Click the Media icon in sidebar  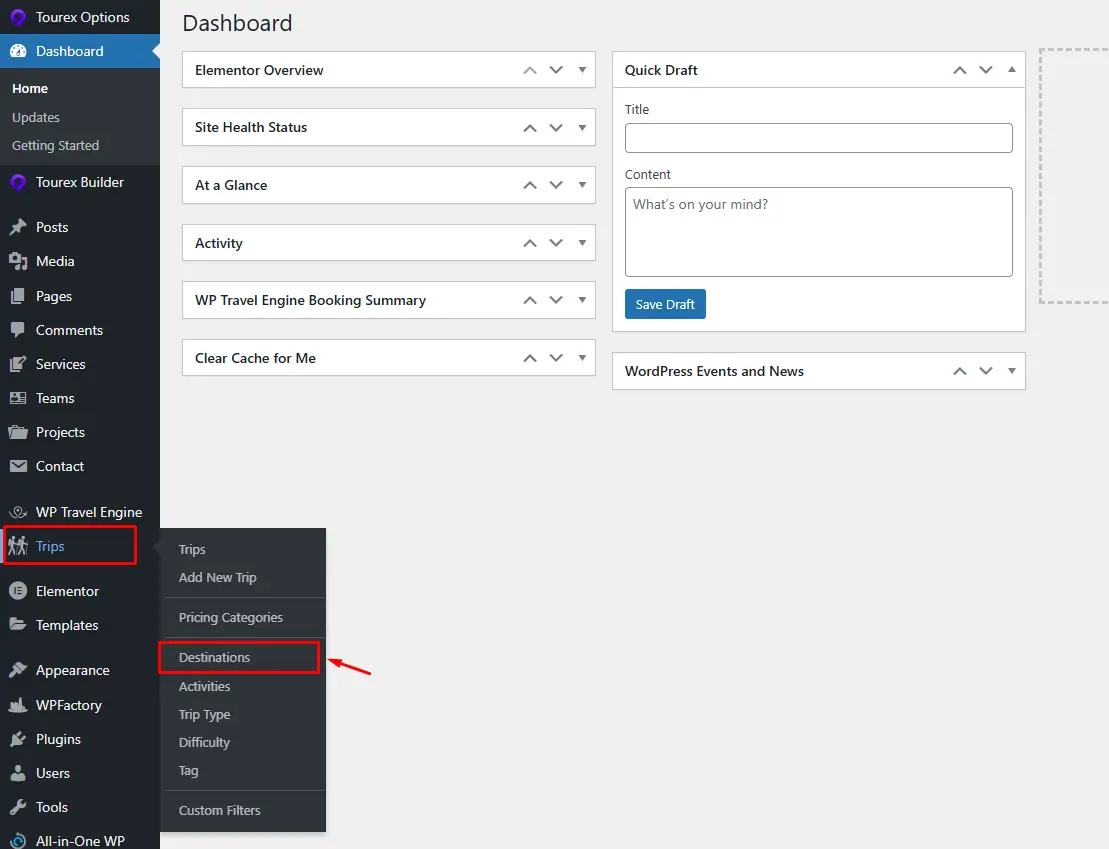tap(18, 261)
